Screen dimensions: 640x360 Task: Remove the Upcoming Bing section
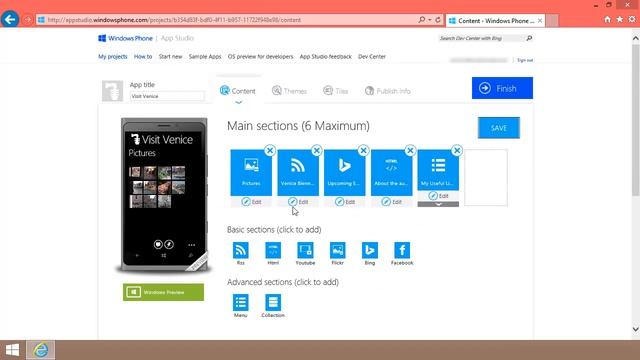[x=363, y=150]
